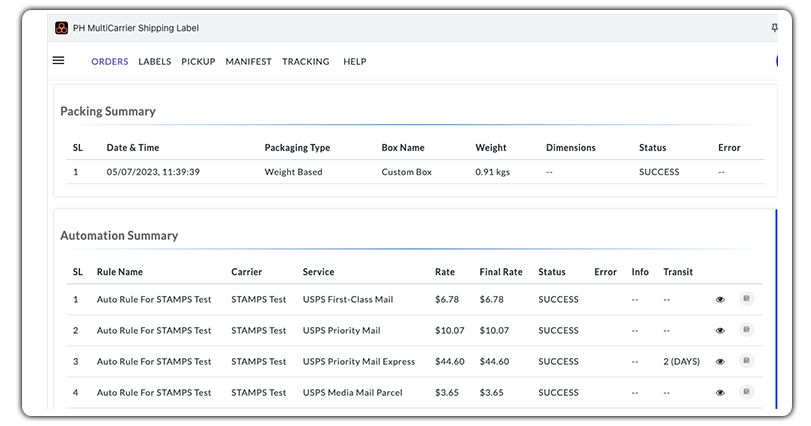Viewport: 811px width, 426px height.
Task: Click the document icon in Priority Mail Express row
Action: click(746, 360)
